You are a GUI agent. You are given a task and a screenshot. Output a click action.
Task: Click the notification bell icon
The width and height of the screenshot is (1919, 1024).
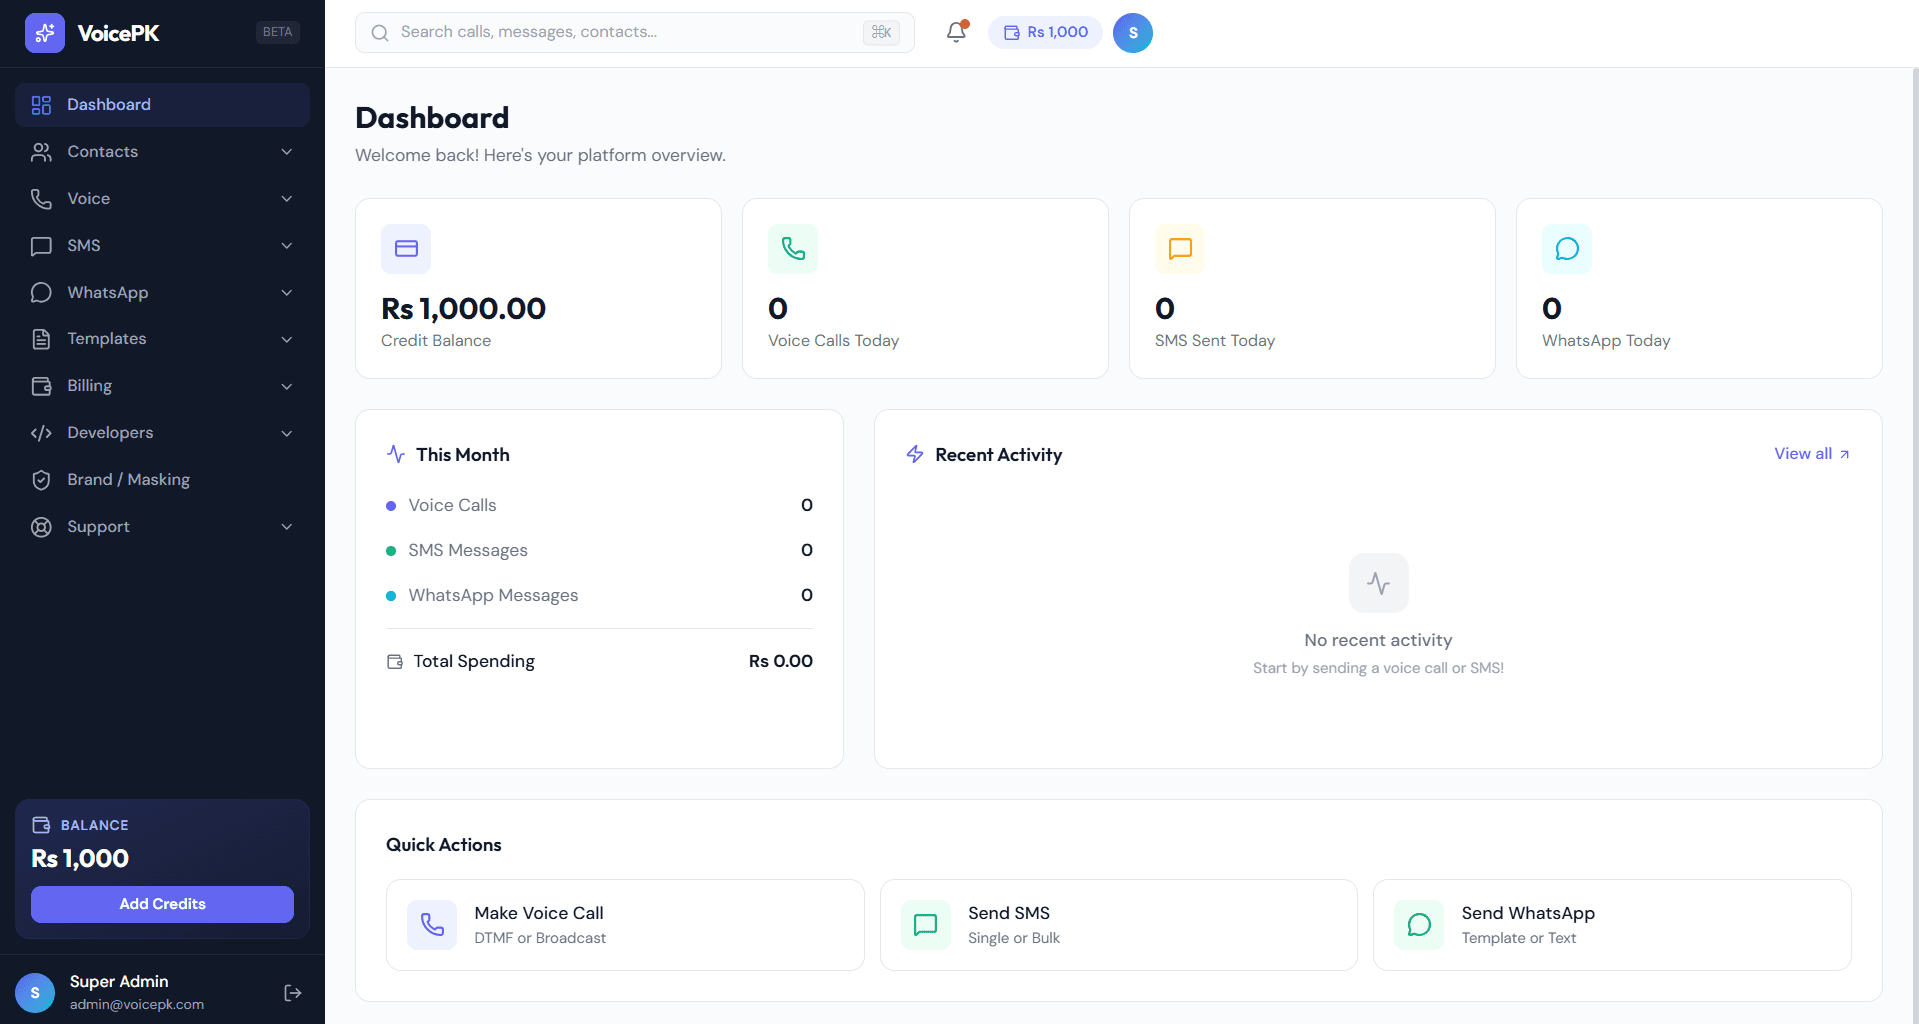pyautogui.click(x=955, y=32)
